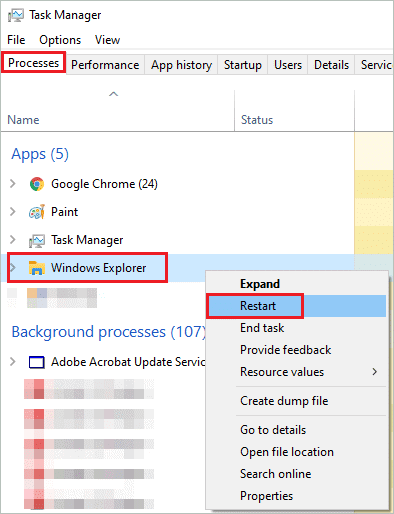This screenshot has width=394, height=514.
Task: Click the Adobe Acrobat Update Service icon
Action: click(37, 362)
